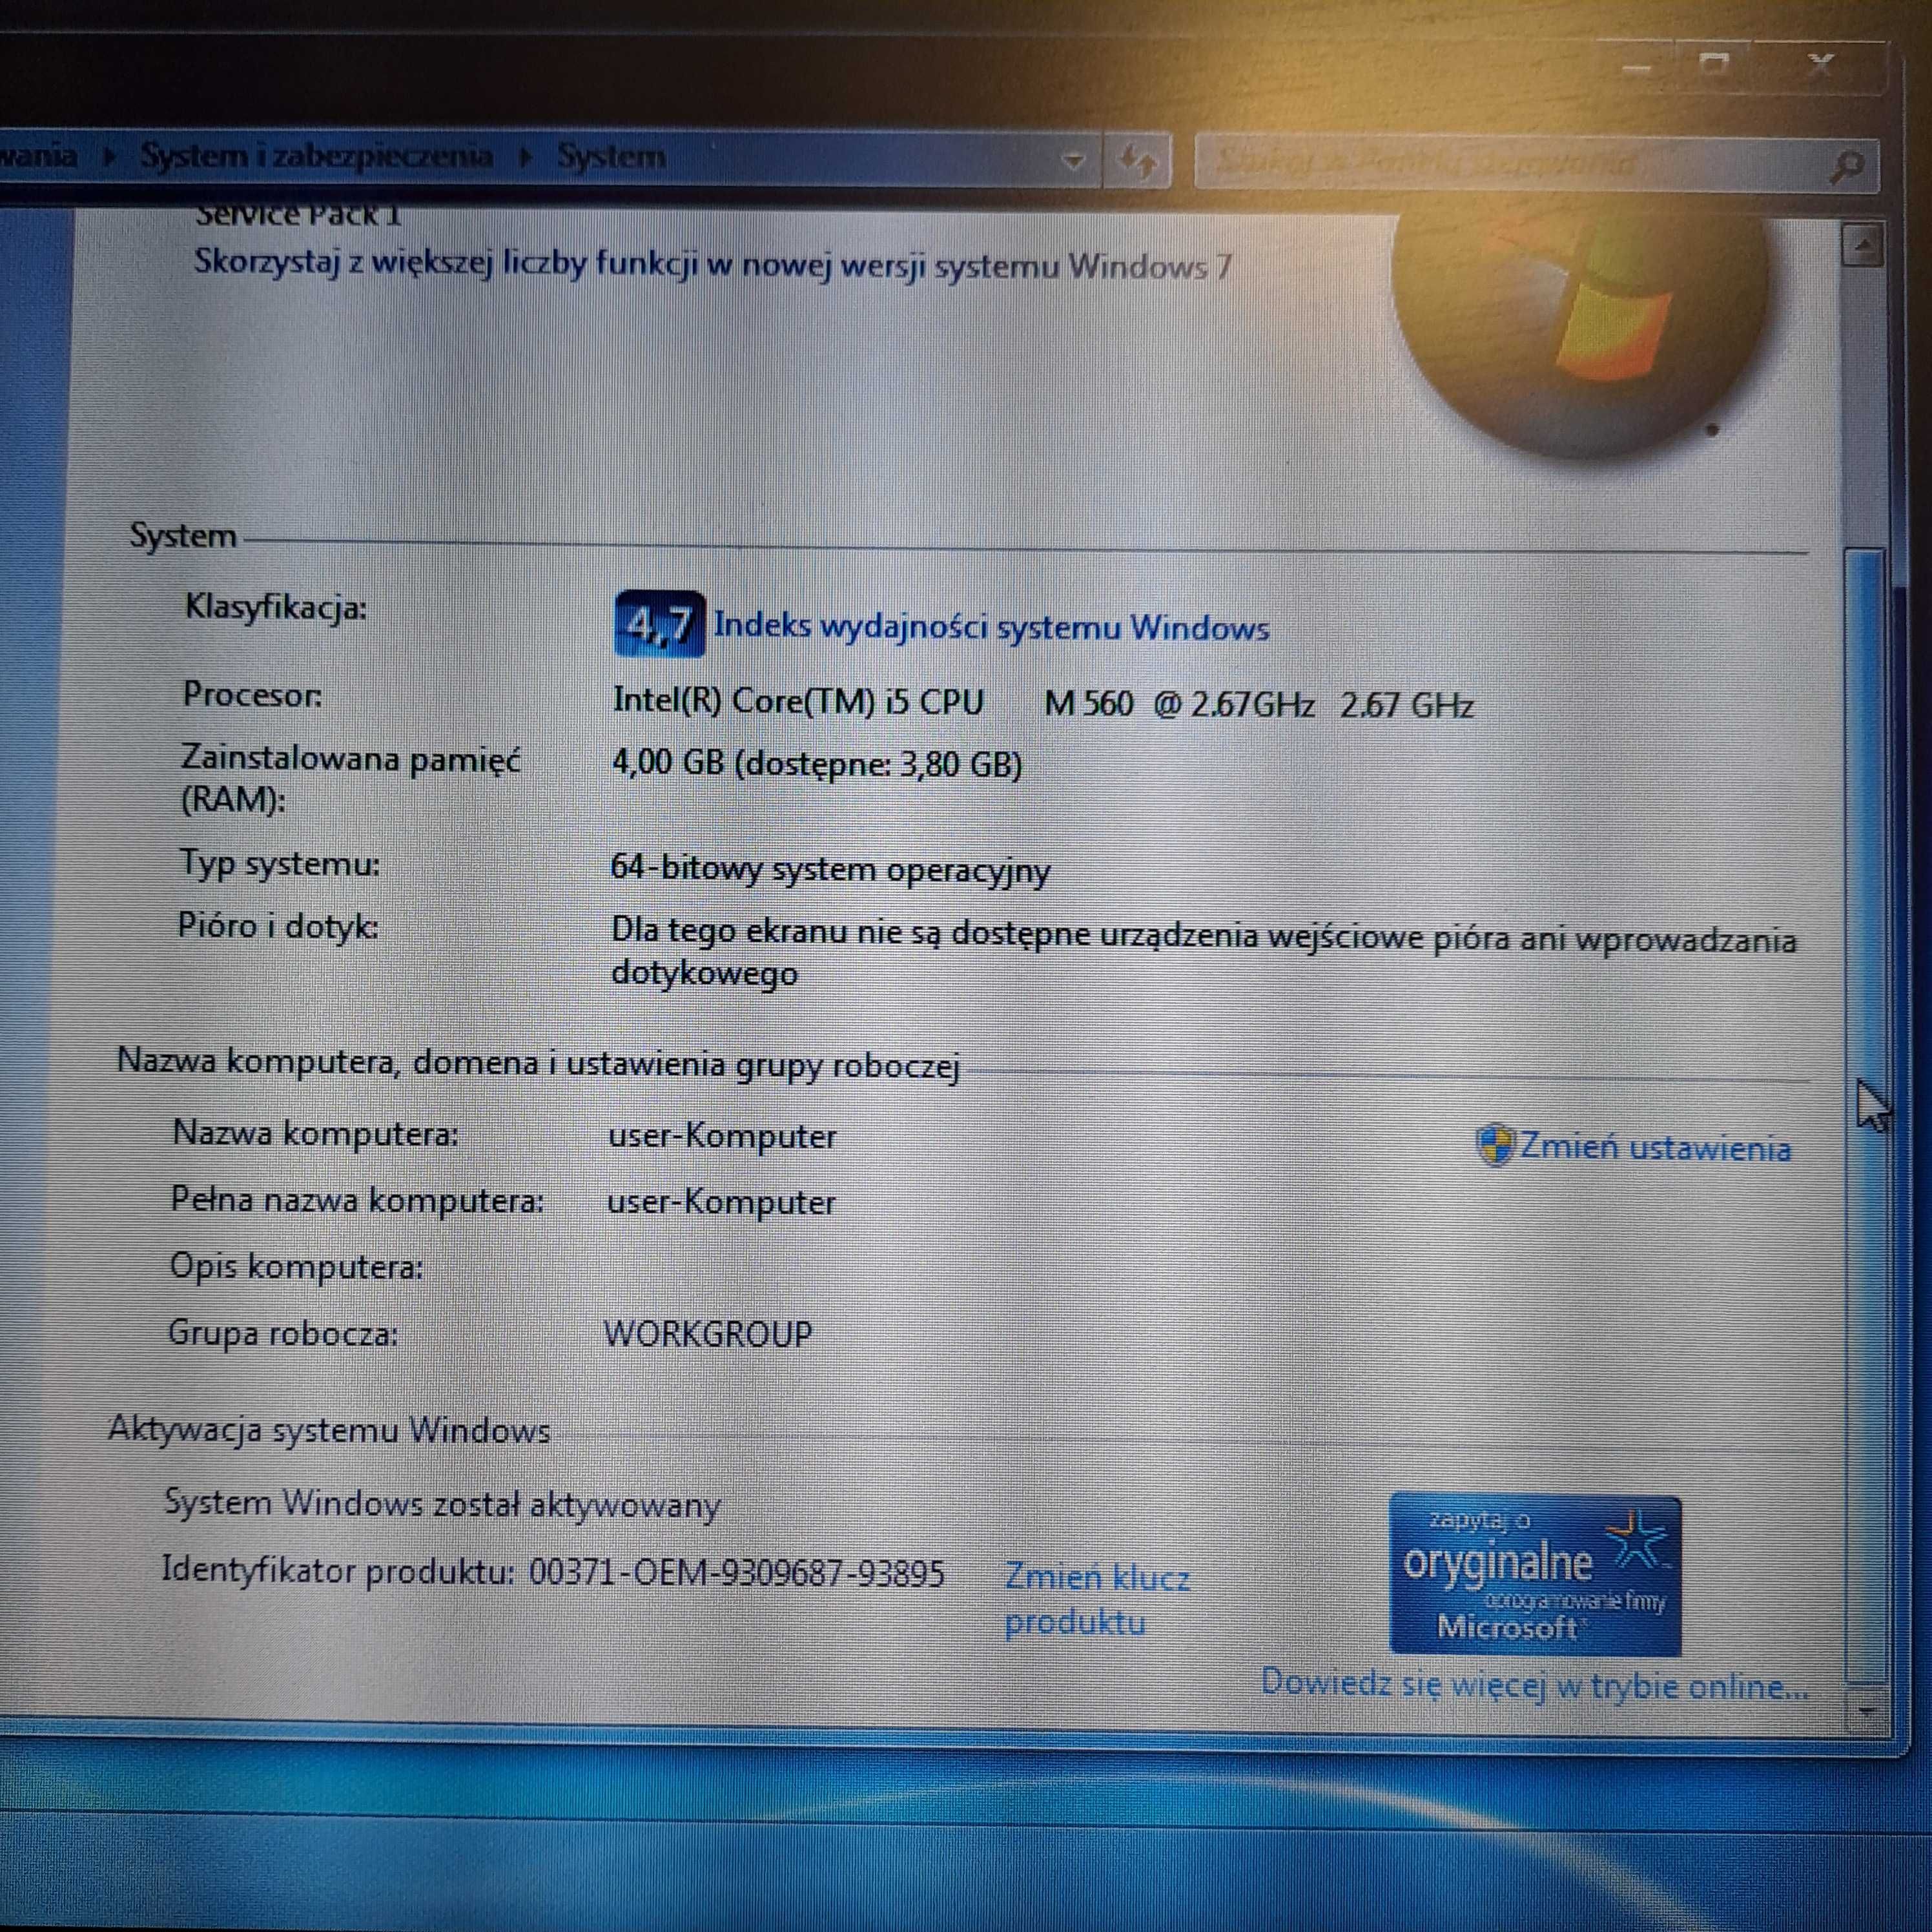Click the refresh button in address bar
Viewport: 1932px width, 1932px height.
point(1137,160)
